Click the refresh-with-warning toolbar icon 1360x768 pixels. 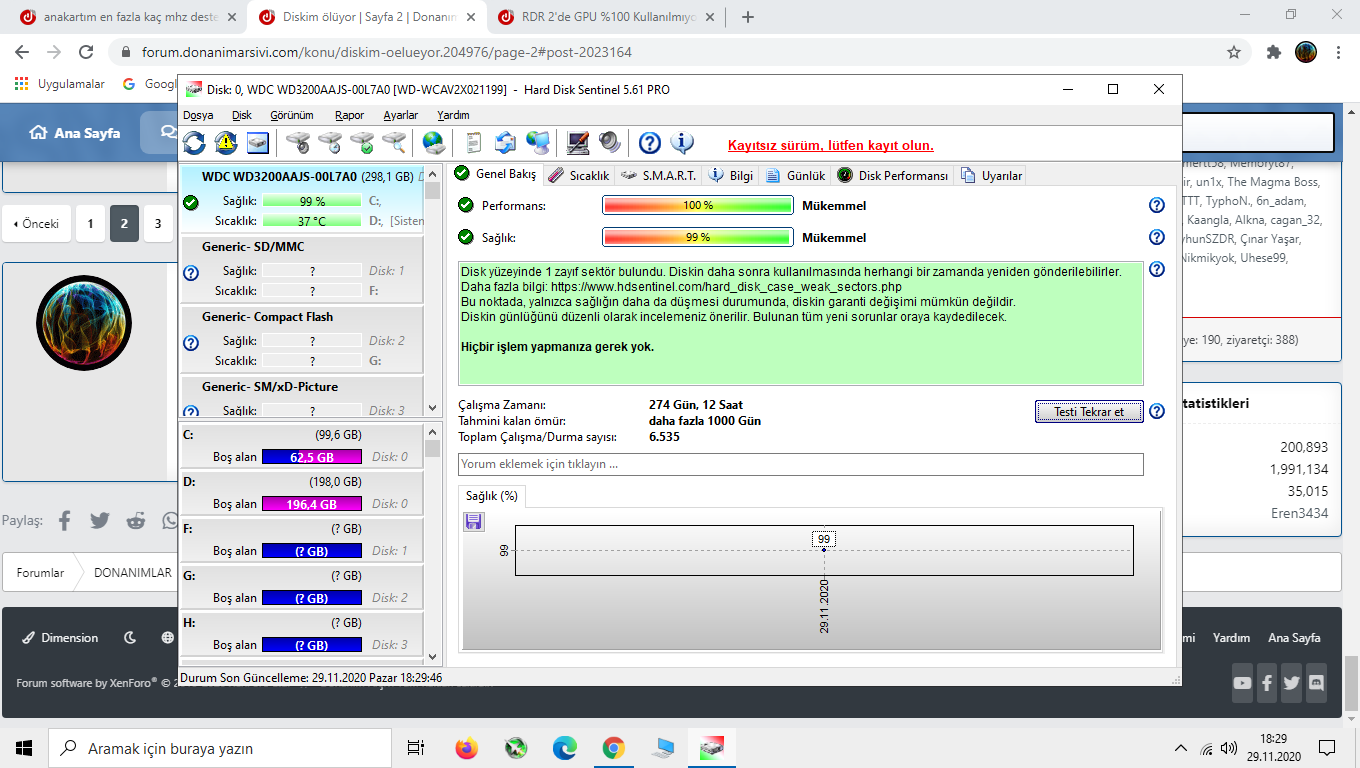[x=226, y=143]
